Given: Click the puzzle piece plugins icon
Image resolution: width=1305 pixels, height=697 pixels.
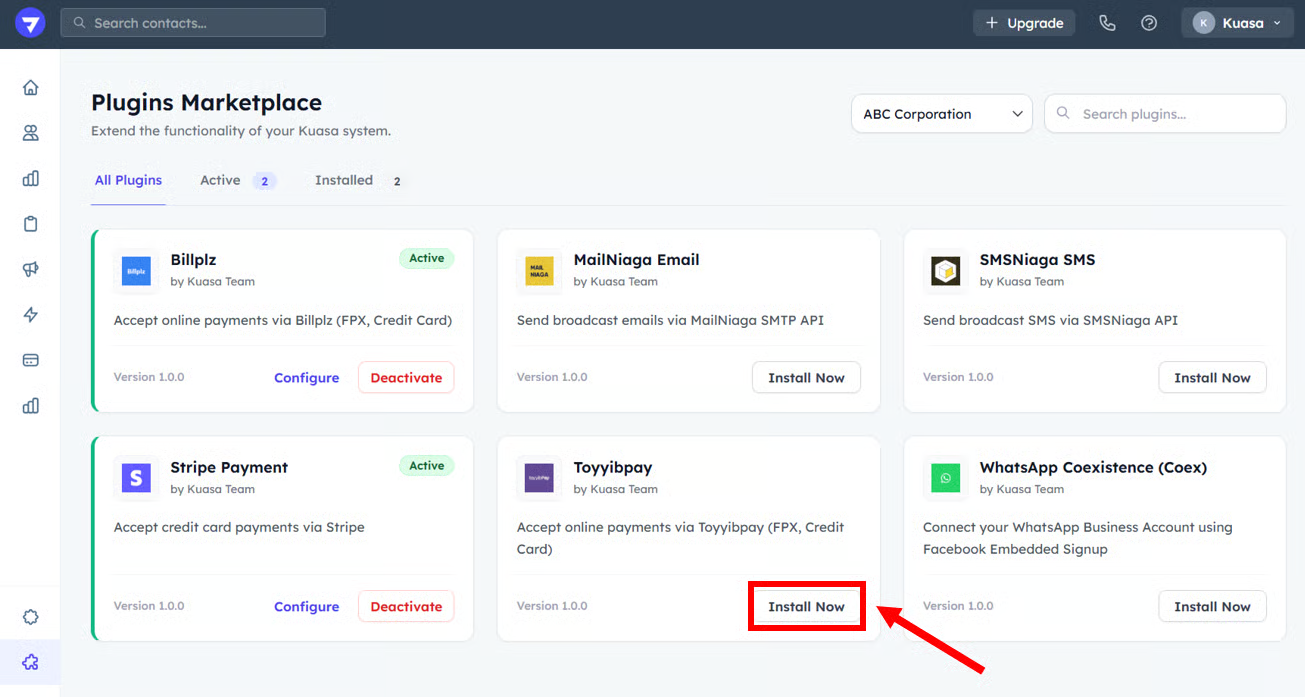Looking at the screenshot, I should 30,662.
